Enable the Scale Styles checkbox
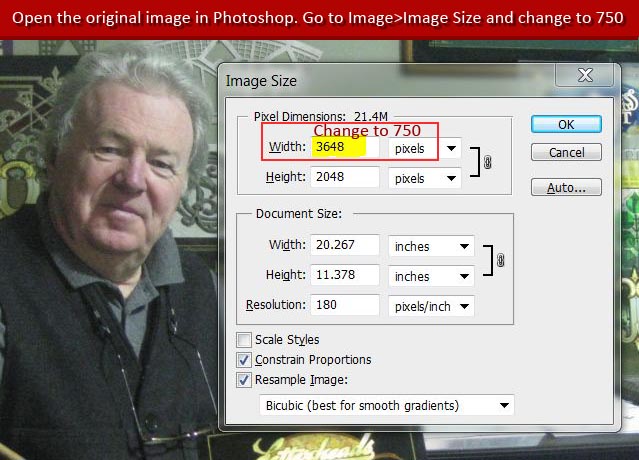 coord(244,339)
